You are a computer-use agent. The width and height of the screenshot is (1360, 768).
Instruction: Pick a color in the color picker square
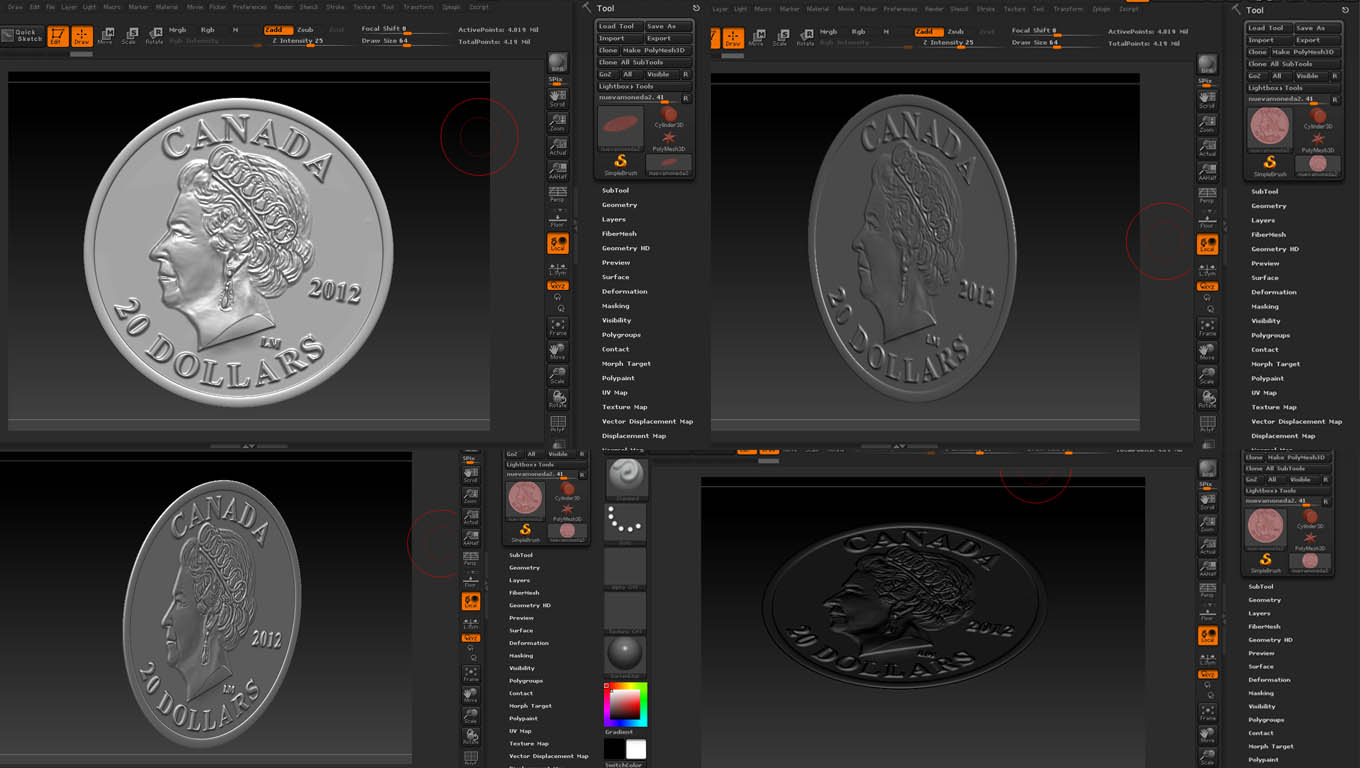click(624, 705)
